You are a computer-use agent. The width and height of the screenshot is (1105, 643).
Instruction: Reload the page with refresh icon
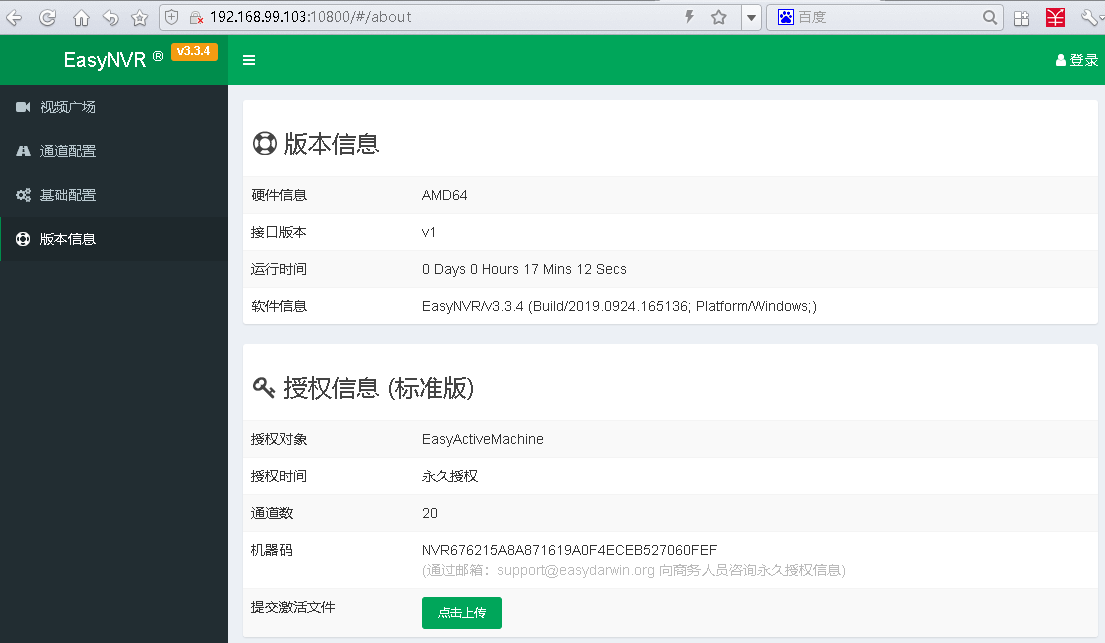pos(47,17)
